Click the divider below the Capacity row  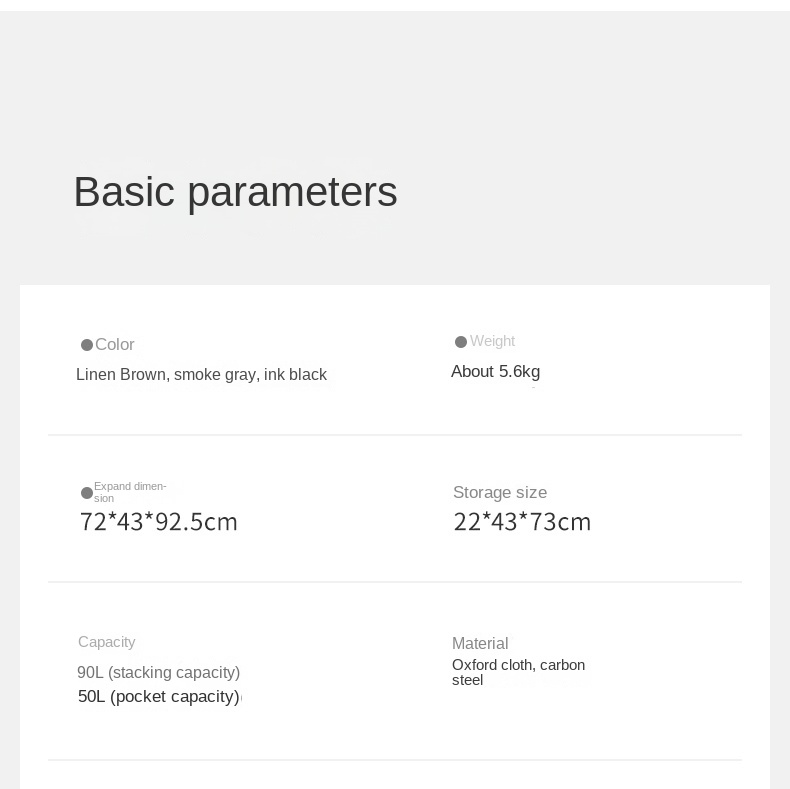click(x=395, y=760)
